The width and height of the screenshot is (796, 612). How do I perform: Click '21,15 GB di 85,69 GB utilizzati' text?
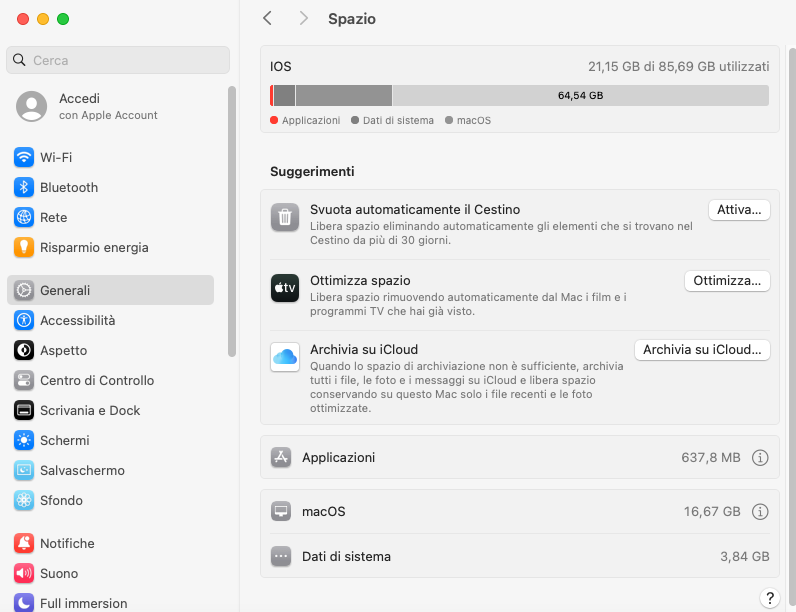tap(679, 66)
